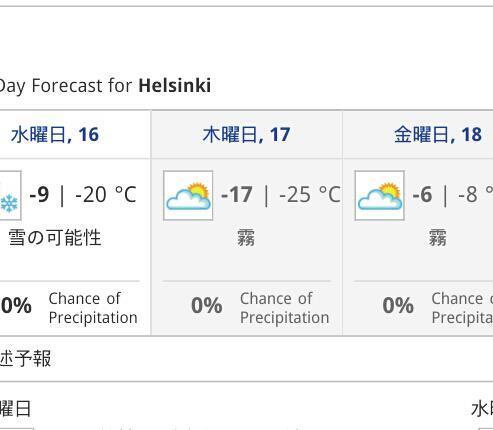Click the Helsinki forecast heading

tap(105, 86)
